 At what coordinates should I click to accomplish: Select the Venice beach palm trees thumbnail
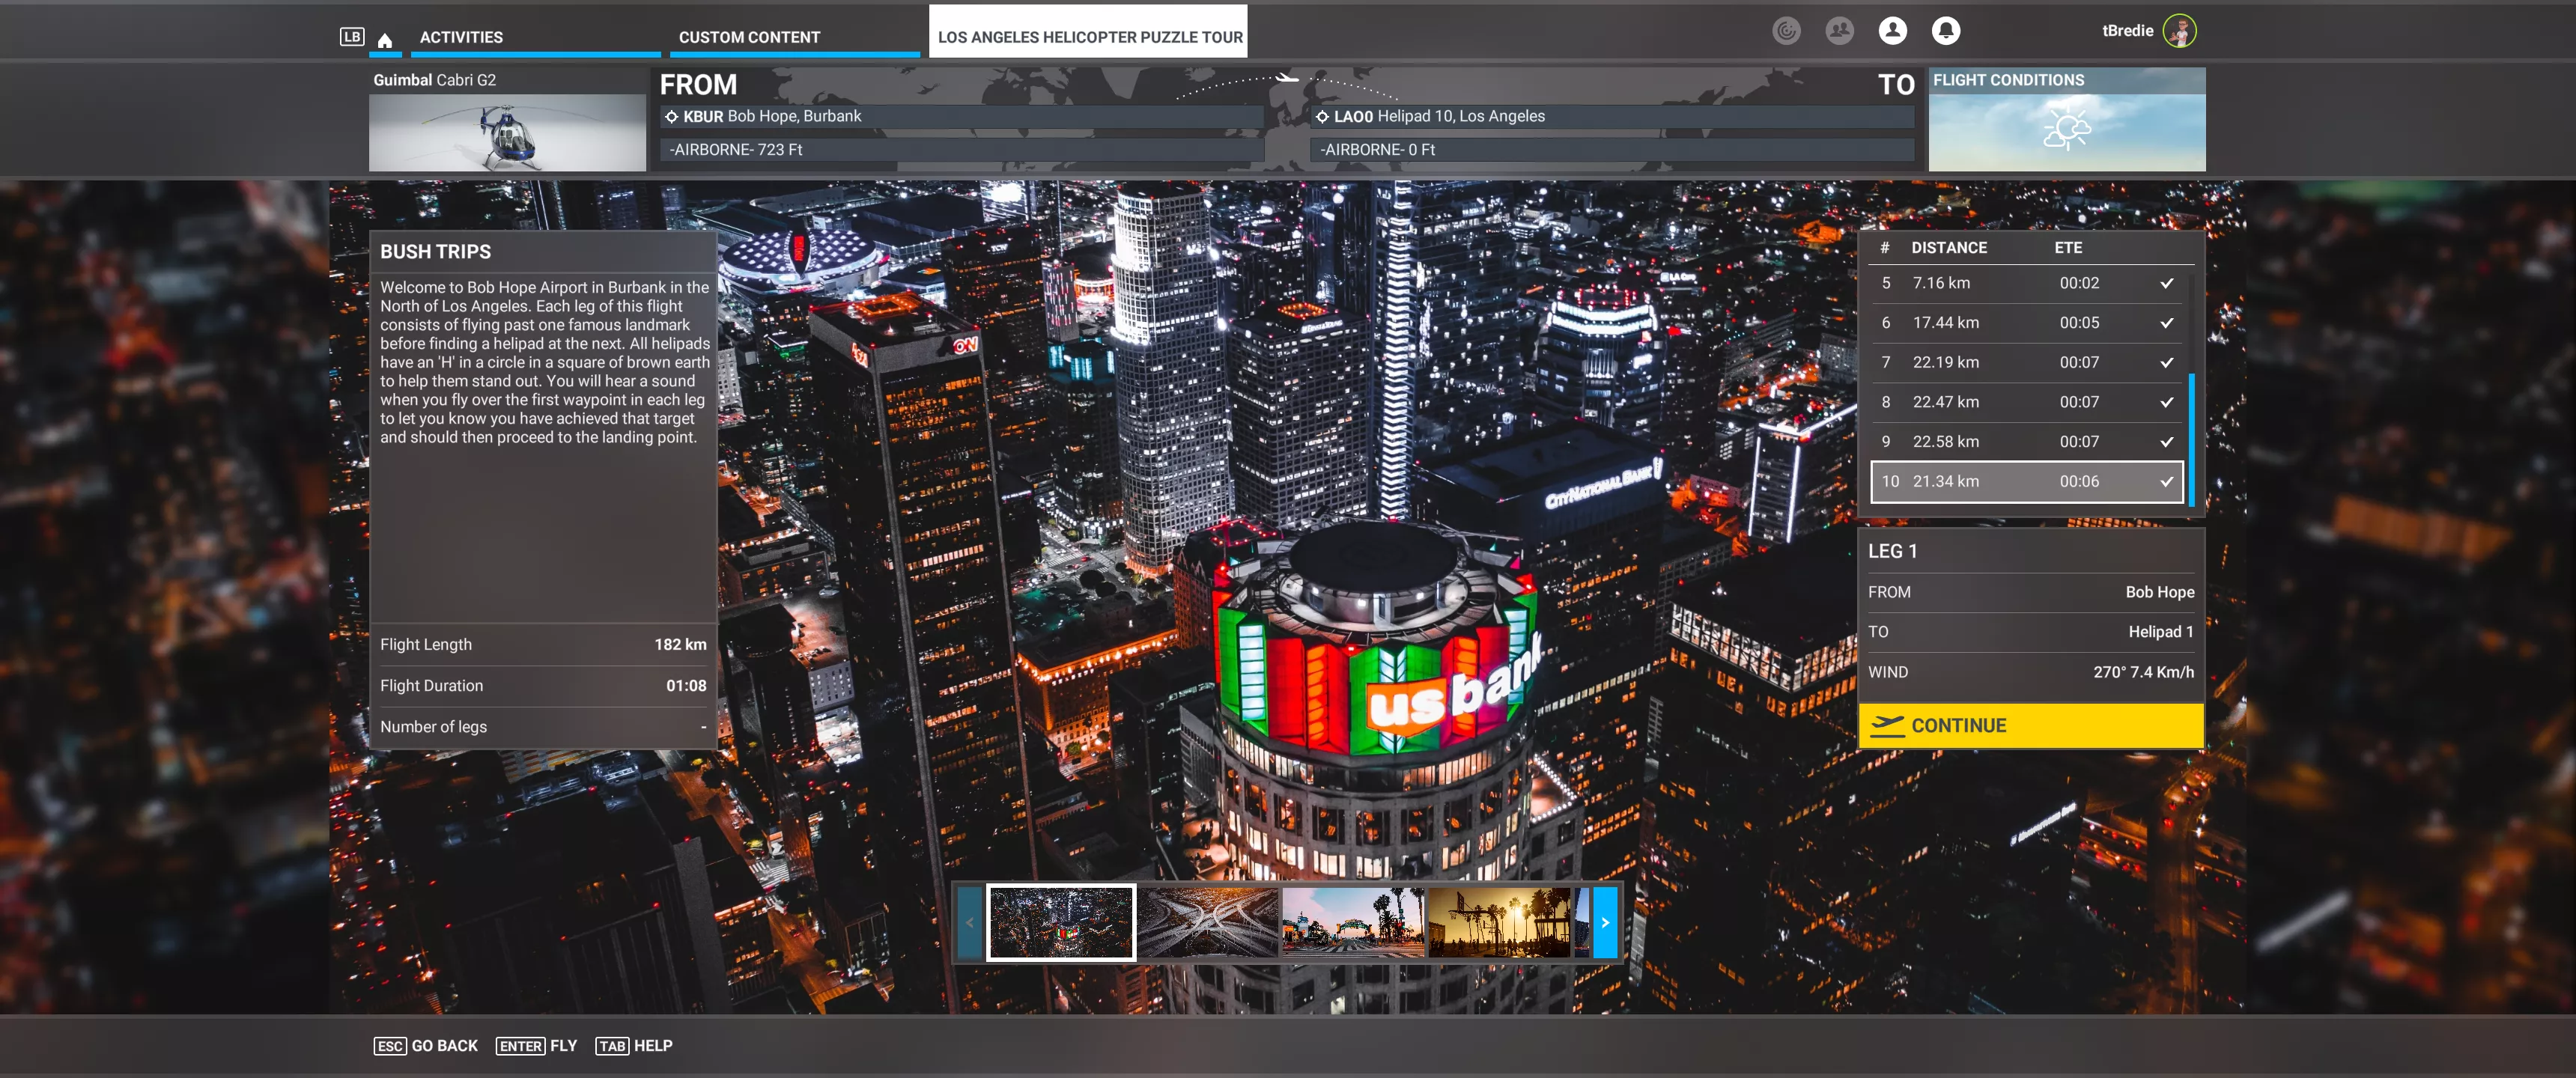click(x=1498, y=922)
